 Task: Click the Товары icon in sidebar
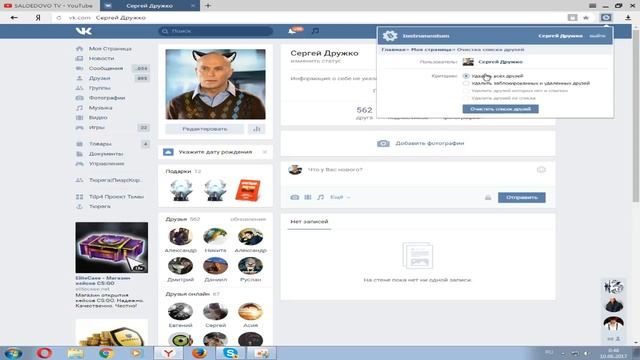pos(80,144)
